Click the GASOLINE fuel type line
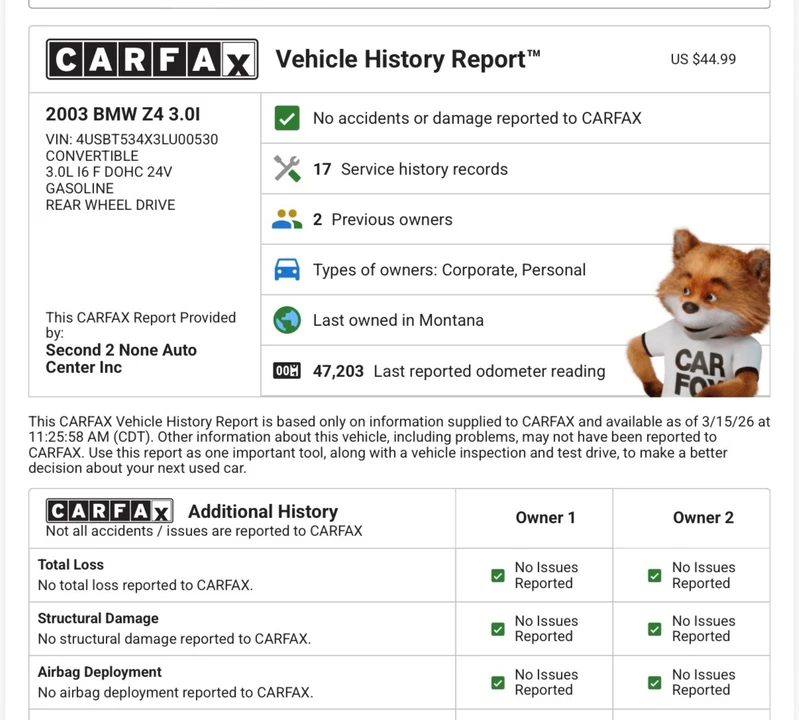799x720 pixels. [x=80, y=189]
